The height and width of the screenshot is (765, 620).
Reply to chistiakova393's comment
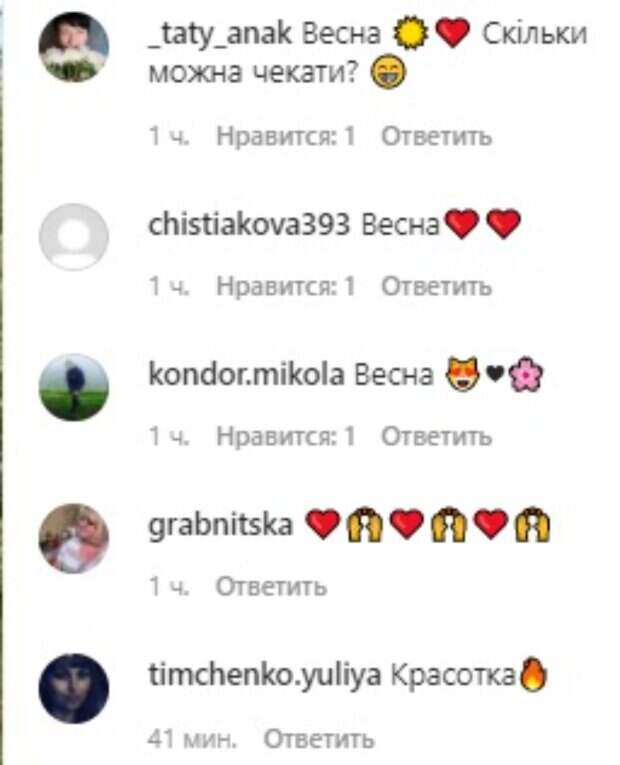(436, 286)
